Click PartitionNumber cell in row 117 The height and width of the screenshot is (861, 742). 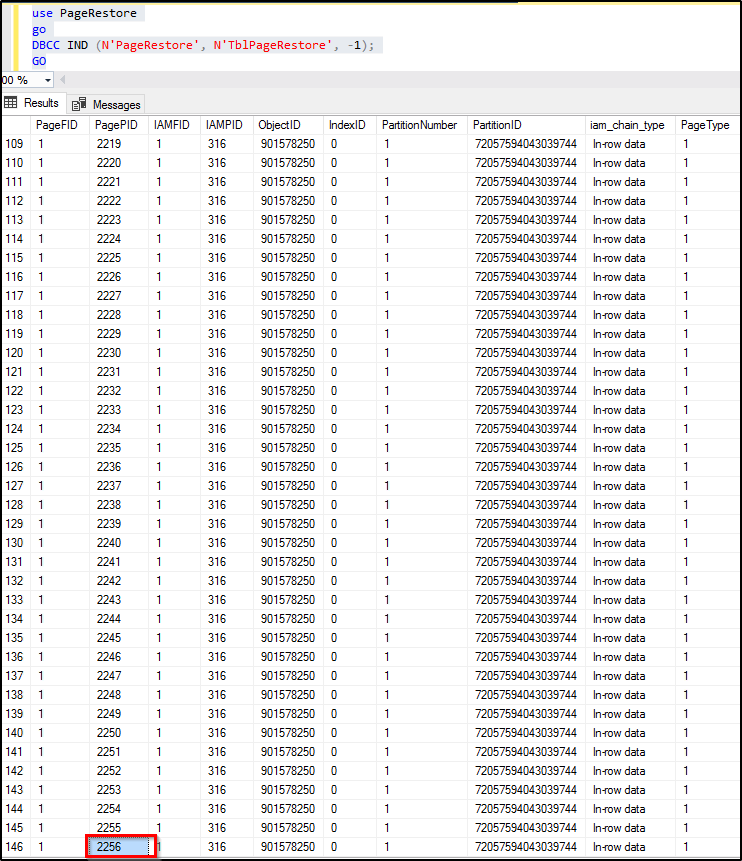(422, 296)
